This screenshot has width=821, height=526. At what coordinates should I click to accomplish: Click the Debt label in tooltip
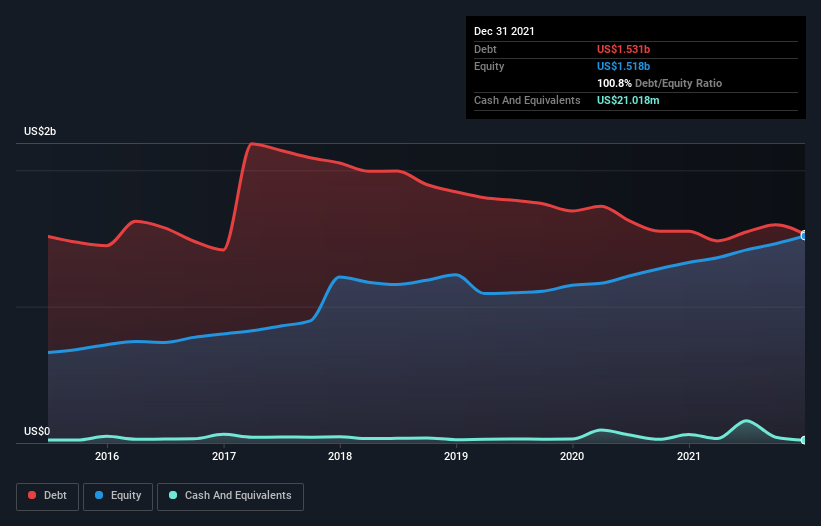(x=485, y=49)
